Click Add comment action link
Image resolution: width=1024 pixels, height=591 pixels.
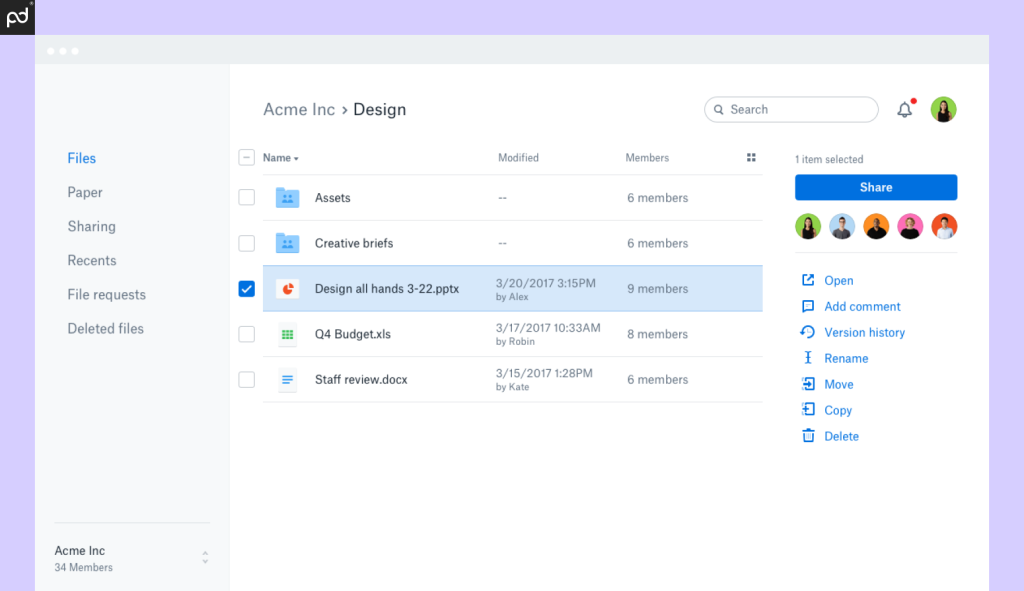click(862, 306)
